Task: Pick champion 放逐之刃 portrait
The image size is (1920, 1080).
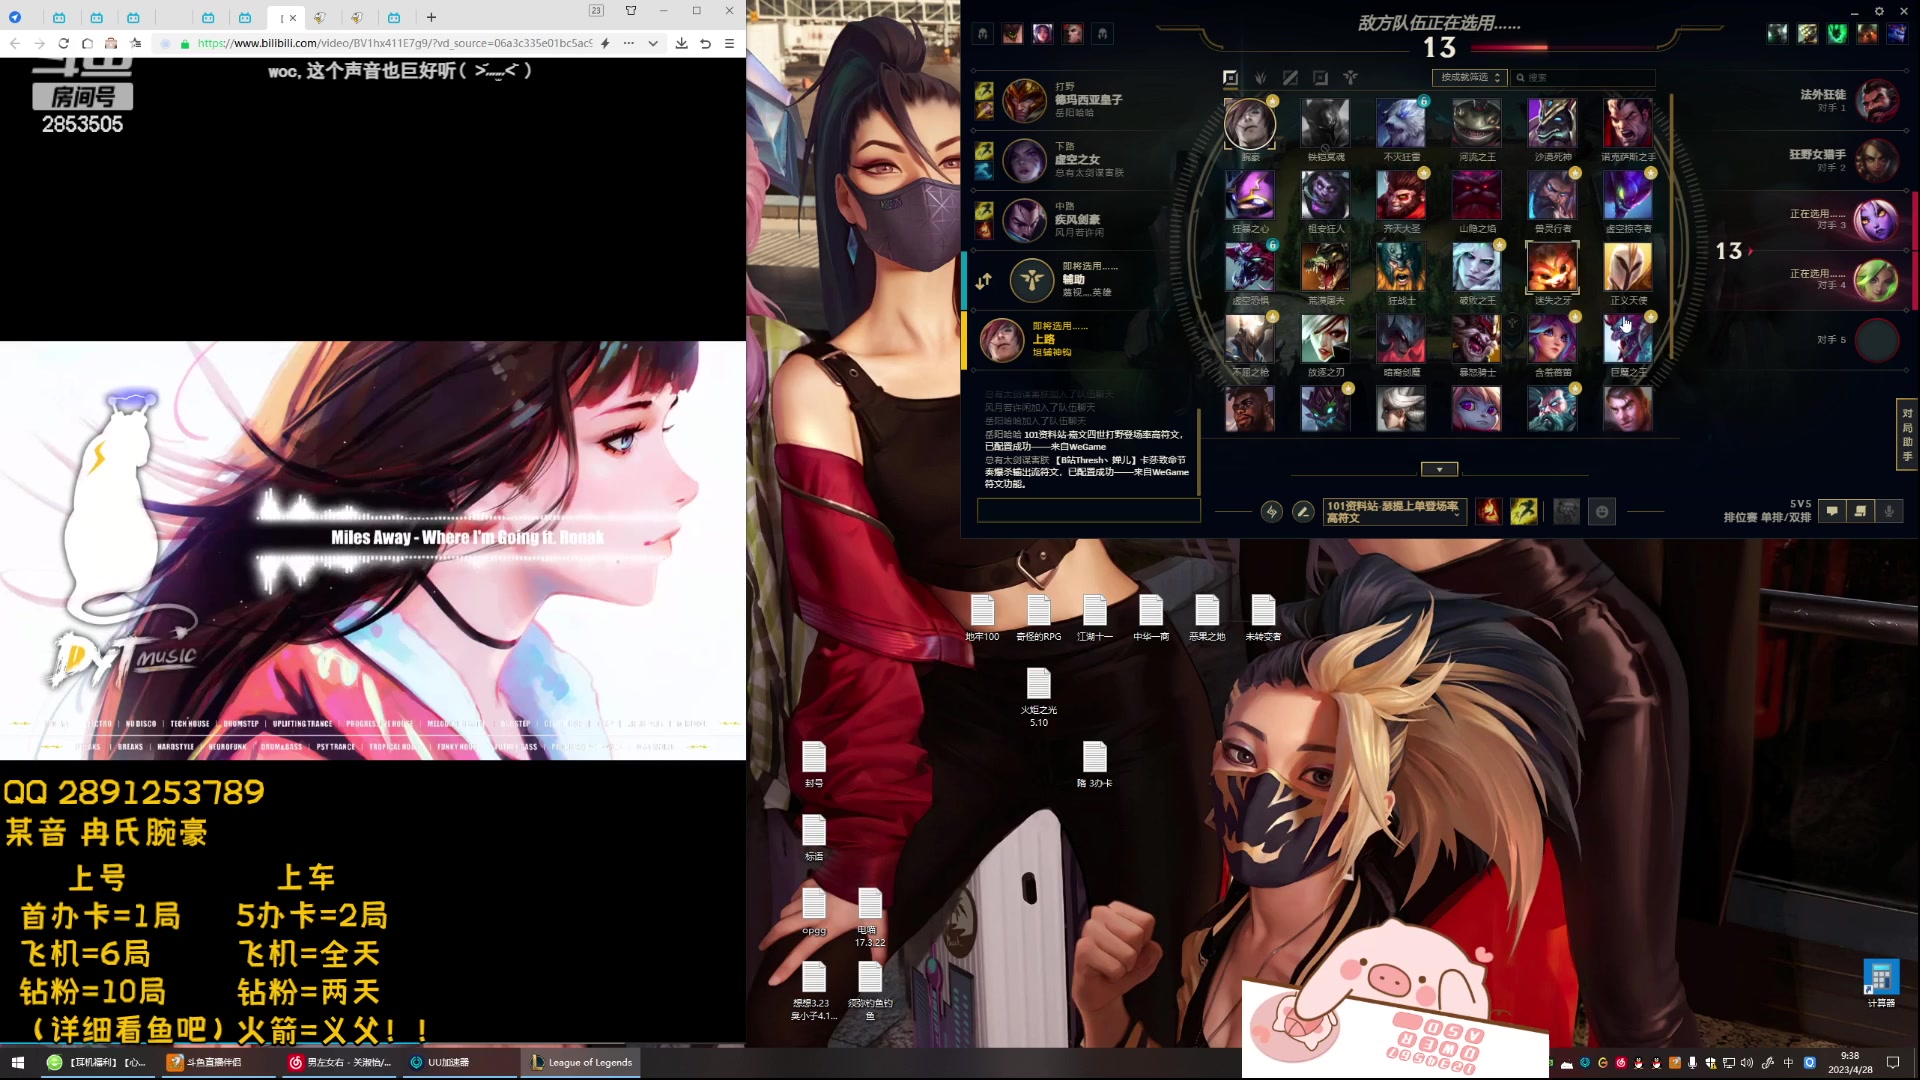Action: (x=1325, y=339)
